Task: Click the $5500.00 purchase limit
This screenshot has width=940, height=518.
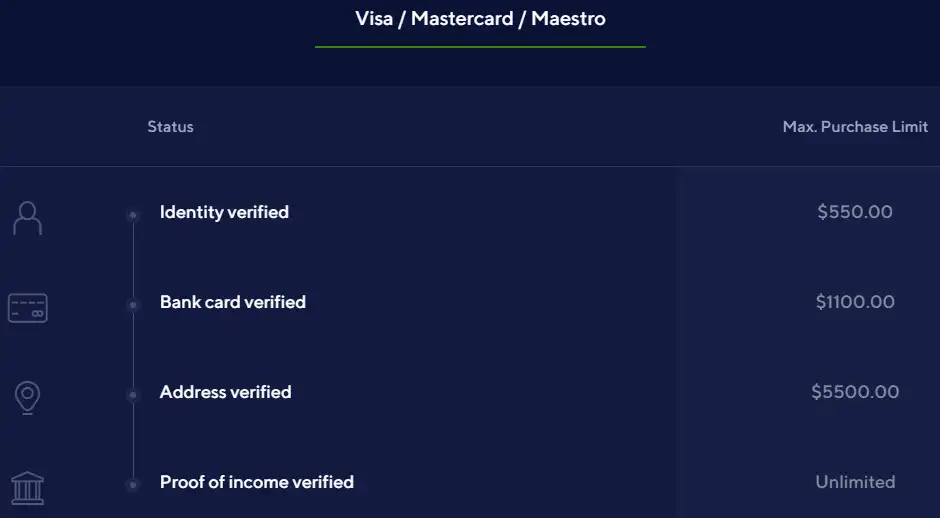Action: pos(855,391)
